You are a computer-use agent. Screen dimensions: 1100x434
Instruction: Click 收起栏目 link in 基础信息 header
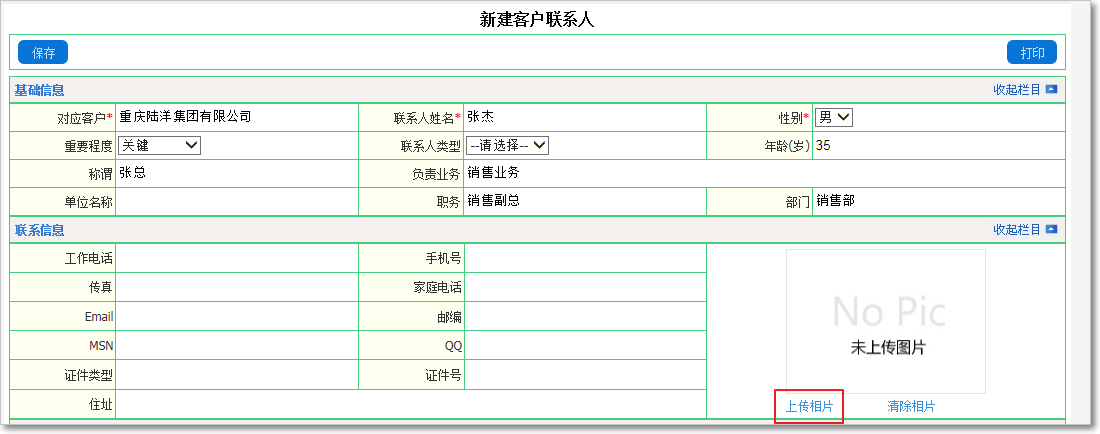(1017, 90)
